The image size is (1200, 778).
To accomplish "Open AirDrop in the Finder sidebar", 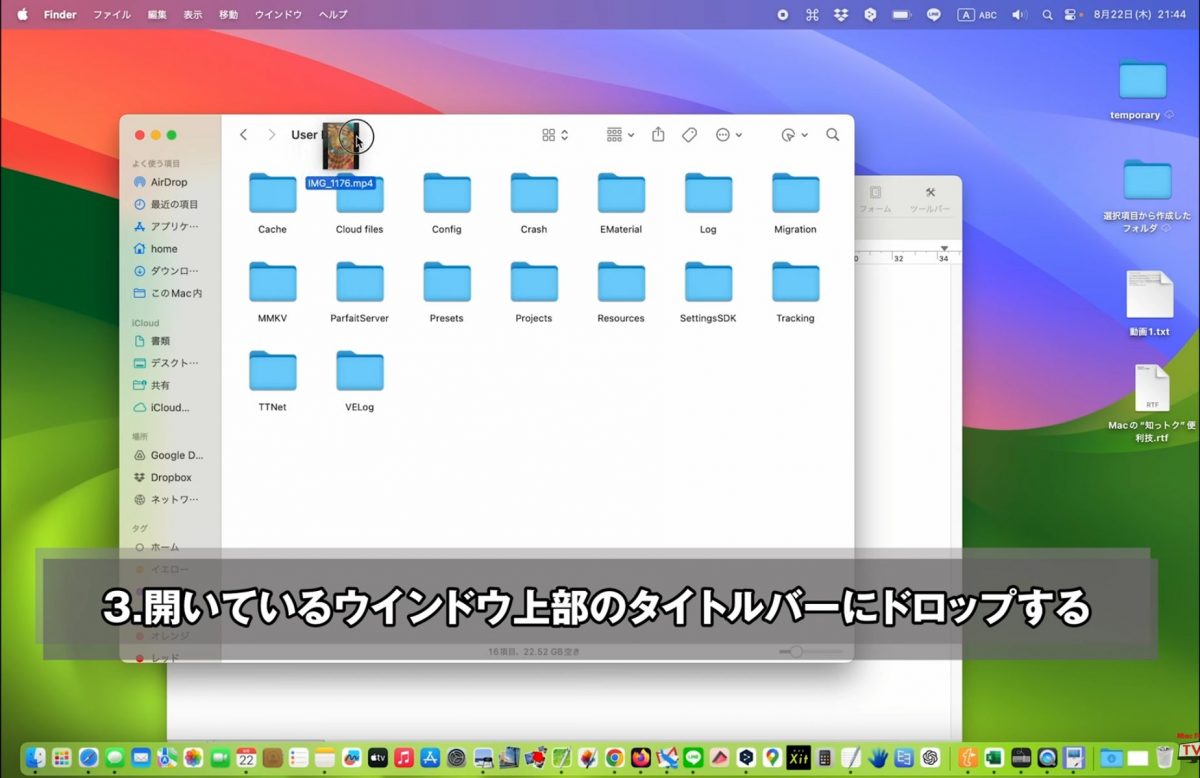I will [169, 182].
